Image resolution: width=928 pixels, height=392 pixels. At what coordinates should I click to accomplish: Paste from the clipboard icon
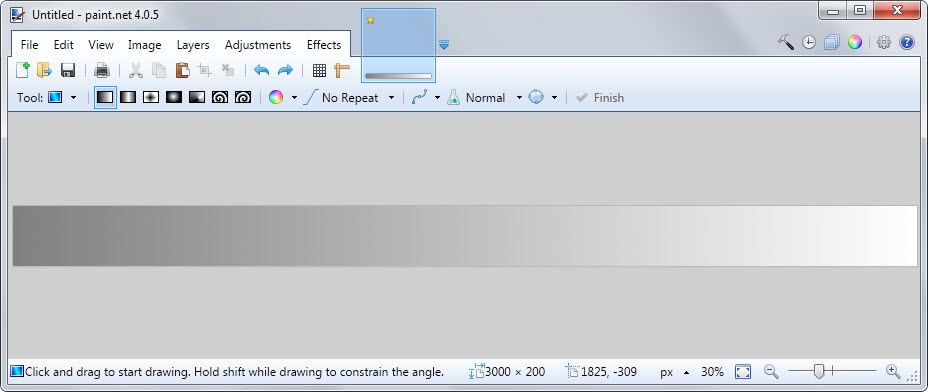(182, 70)
